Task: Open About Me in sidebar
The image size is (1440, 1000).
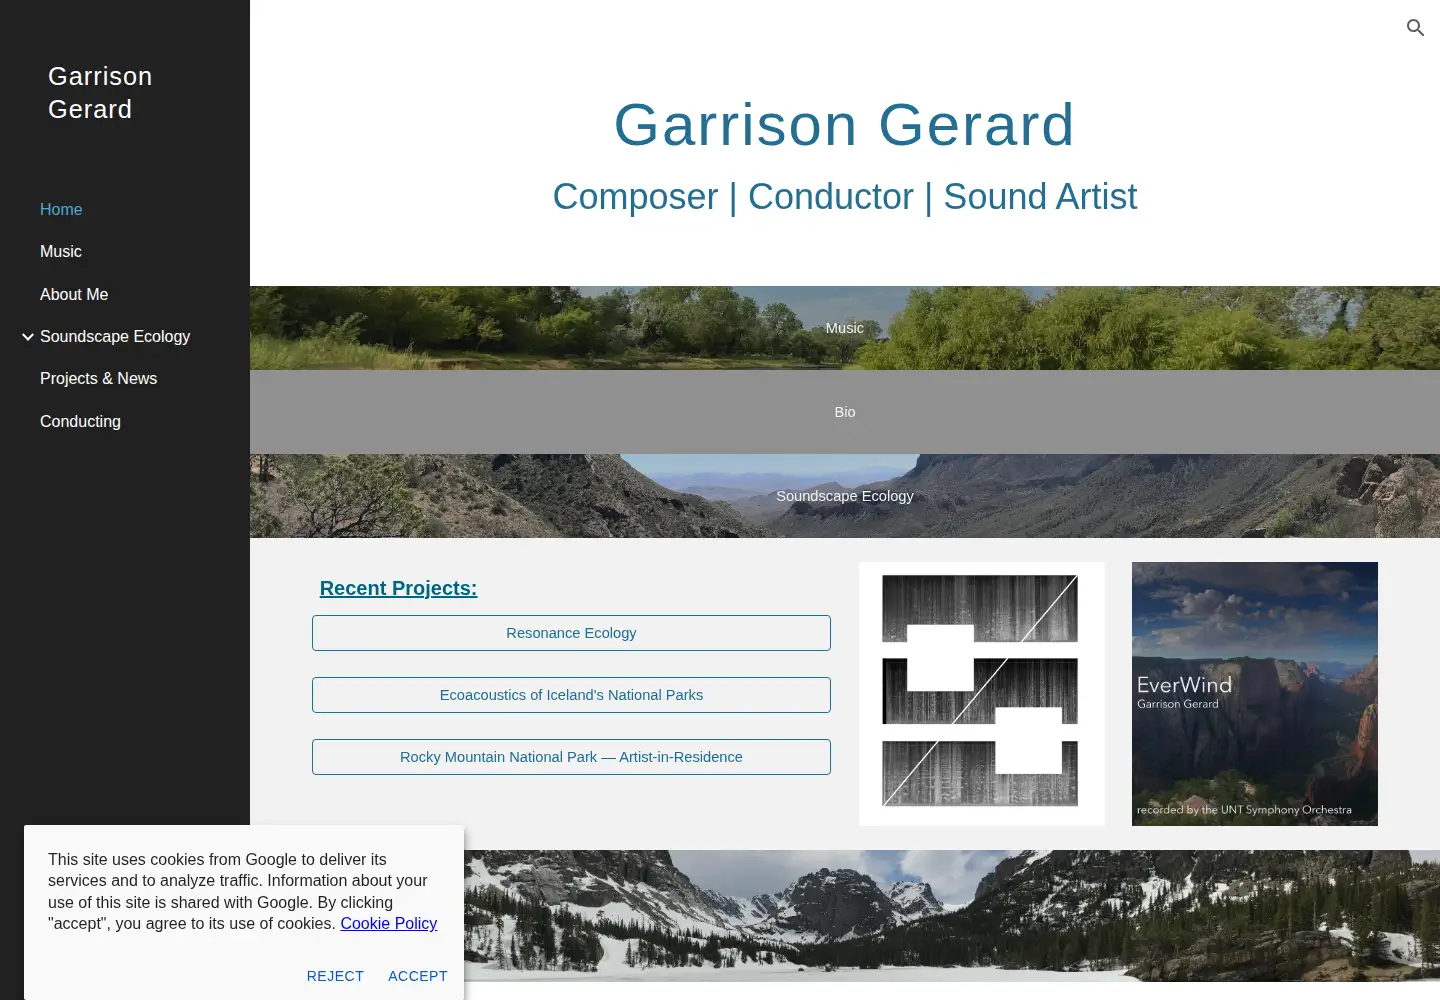Action: tap(74, 294)
